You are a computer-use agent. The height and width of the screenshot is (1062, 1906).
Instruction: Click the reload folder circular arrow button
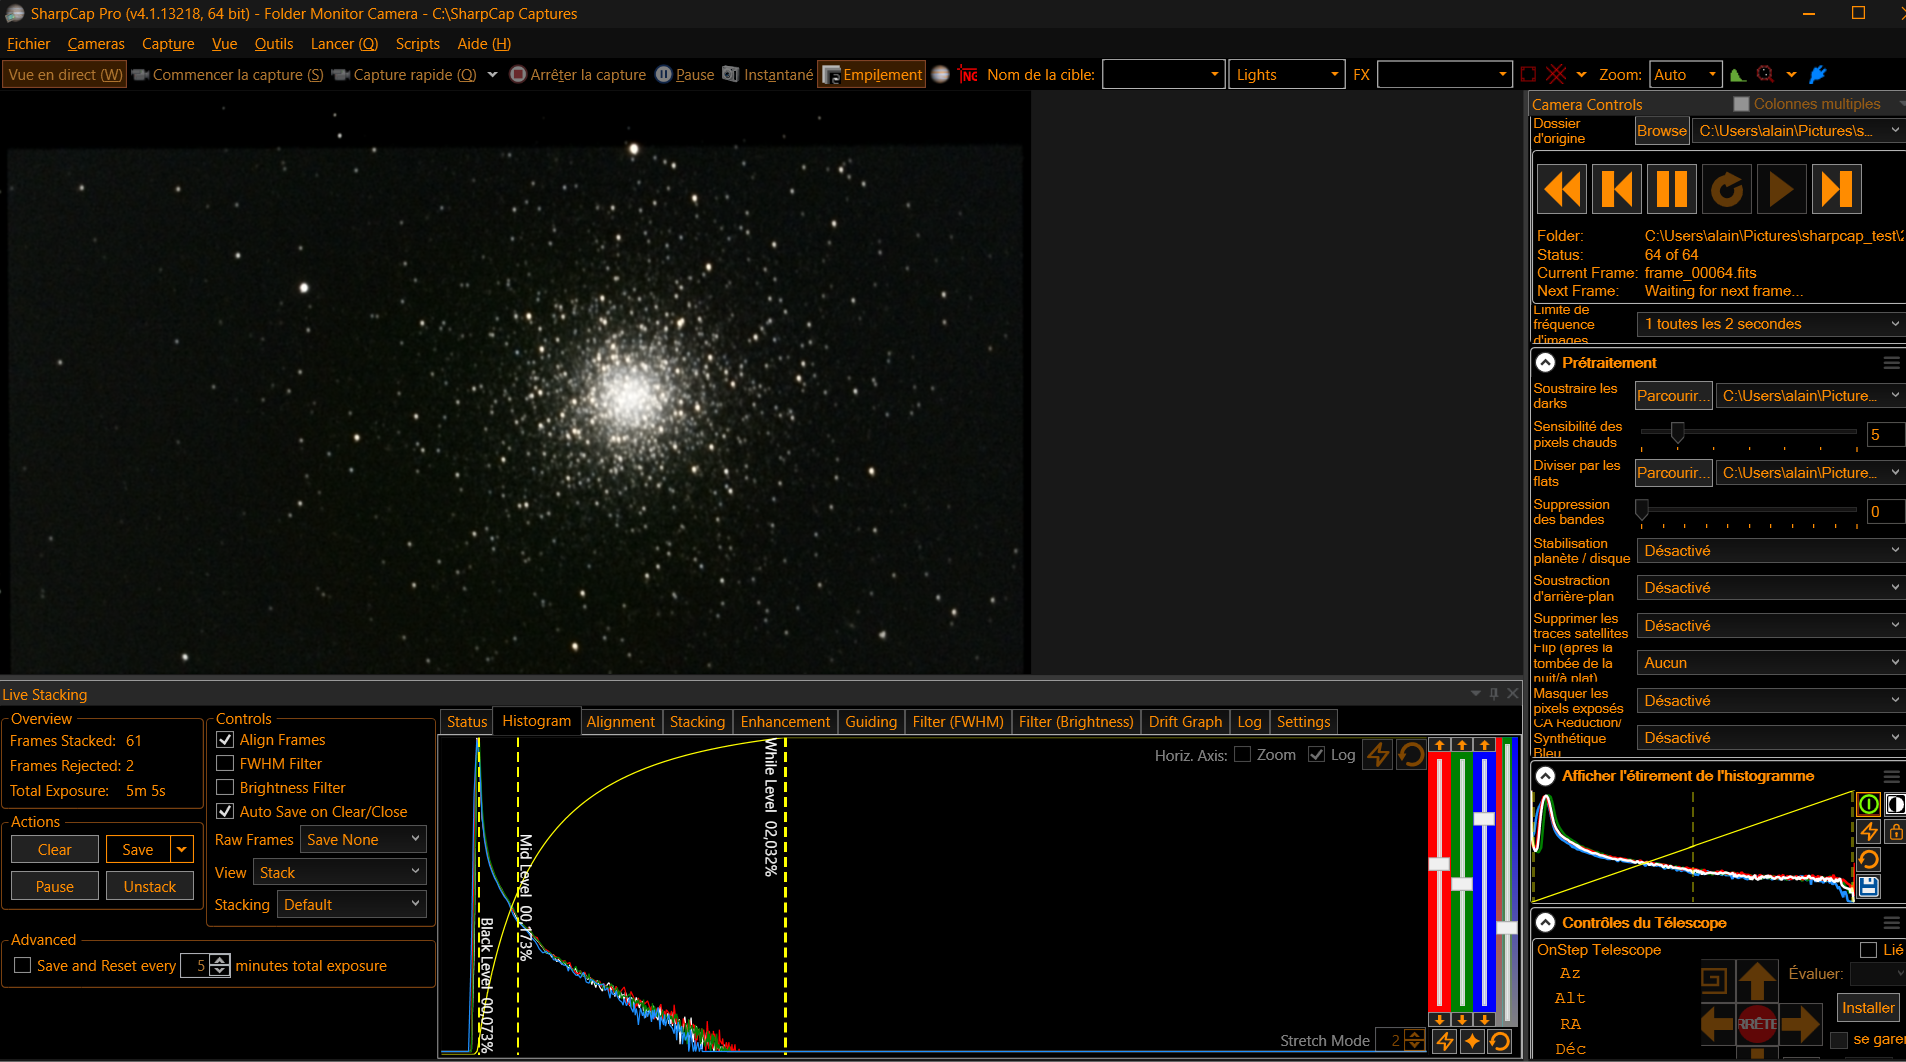pyautogui.click(x=1727, y=189)
